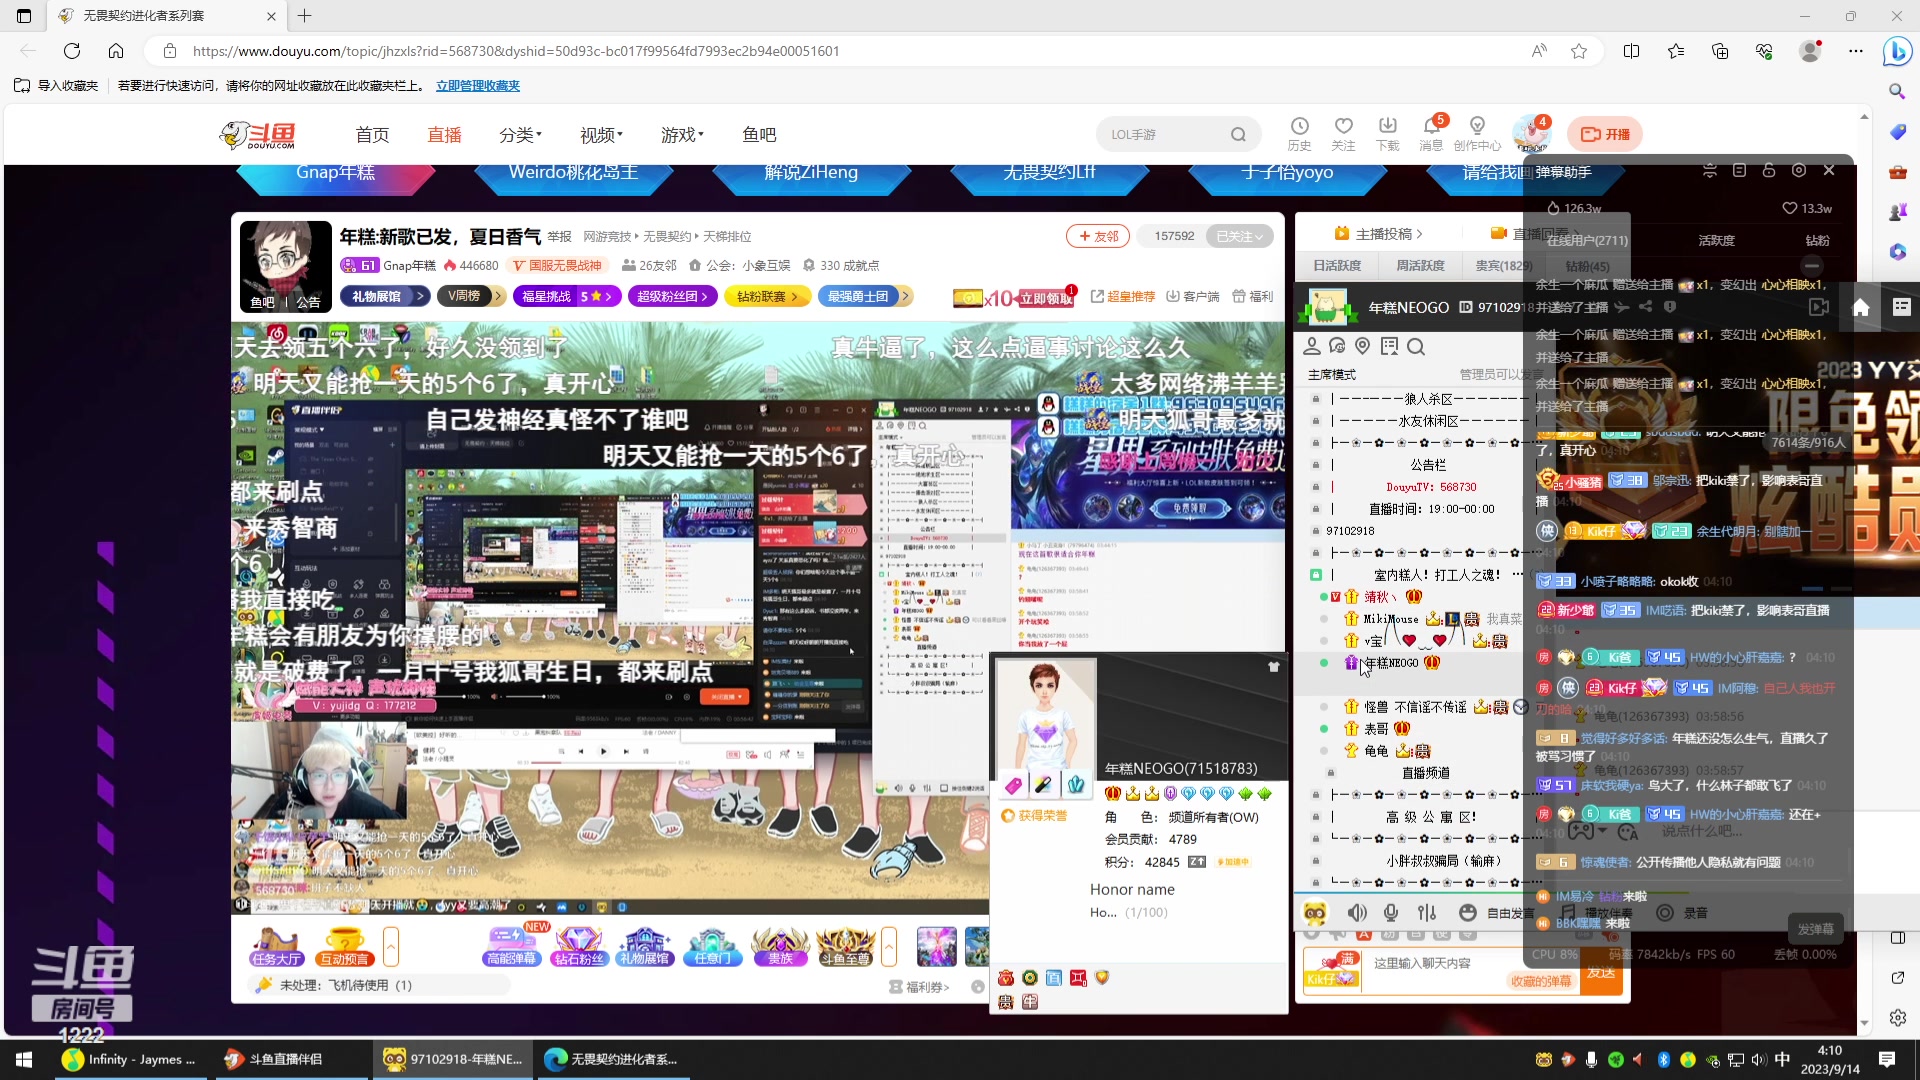Viewport: 1920px width, 1080px height.
Task: Open the Douyu 历史 history icon
Action: coord(1299,133)
